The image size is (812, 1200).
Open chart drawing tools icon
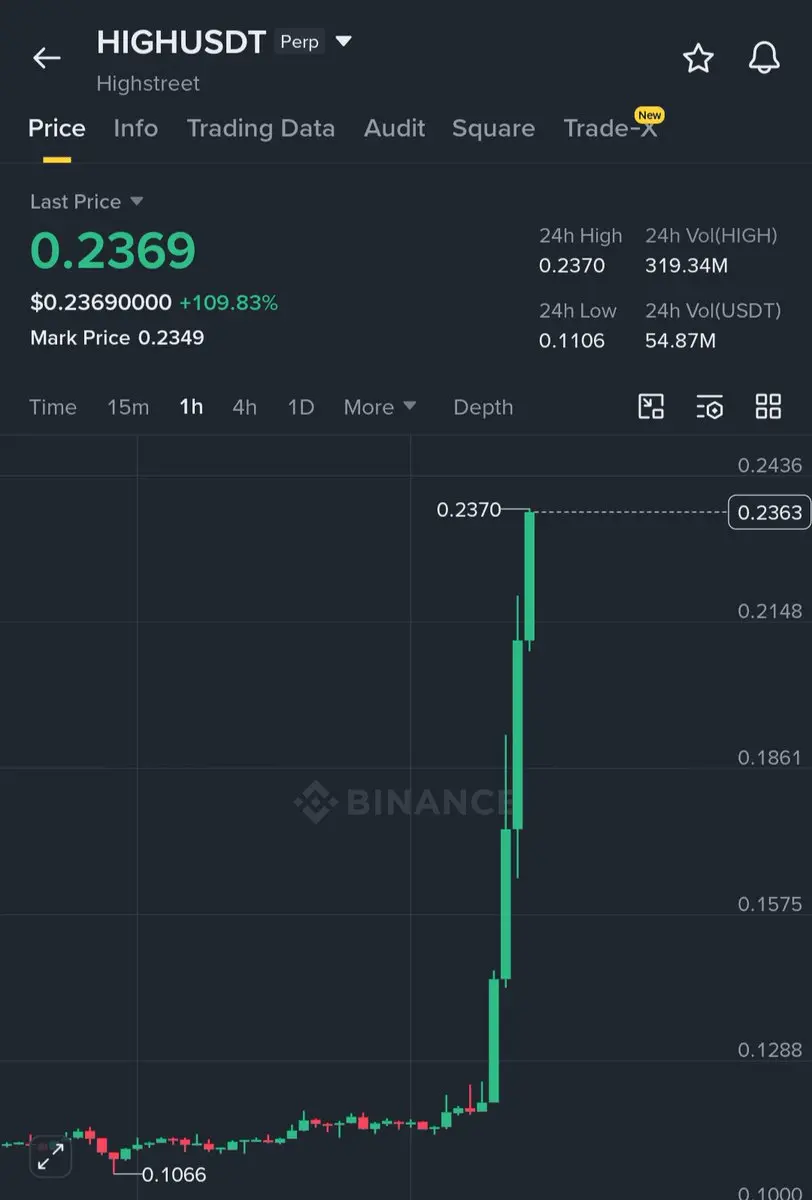(651, 406)
